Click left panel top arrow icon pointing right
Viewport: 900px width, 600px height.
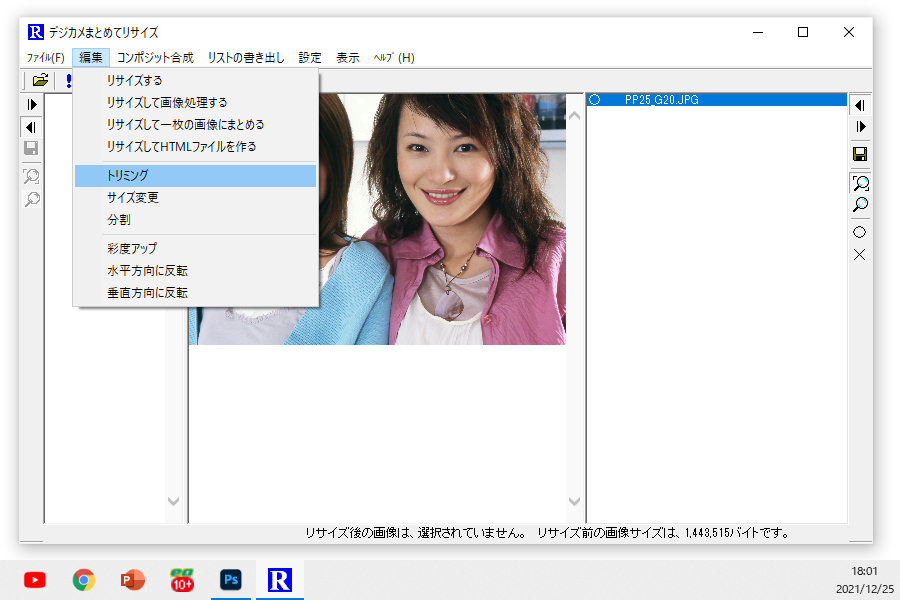32,104
